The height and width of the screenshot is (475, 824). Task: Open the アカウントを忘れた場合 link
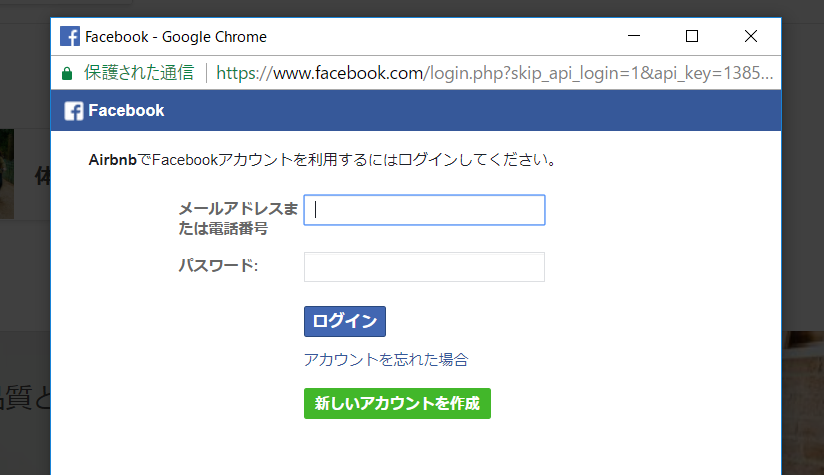coord(385,360)
